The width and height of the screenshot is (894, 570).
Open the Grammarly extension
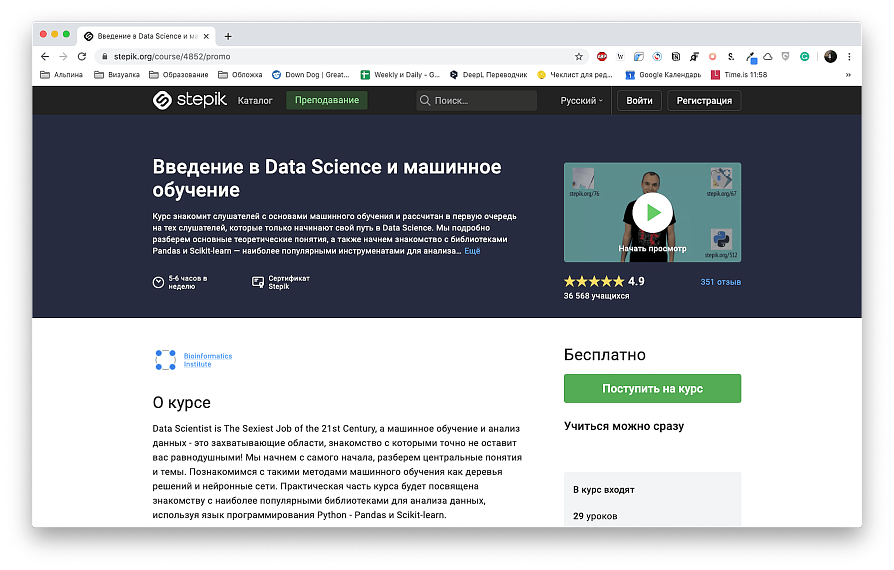(x=804, y=56)
